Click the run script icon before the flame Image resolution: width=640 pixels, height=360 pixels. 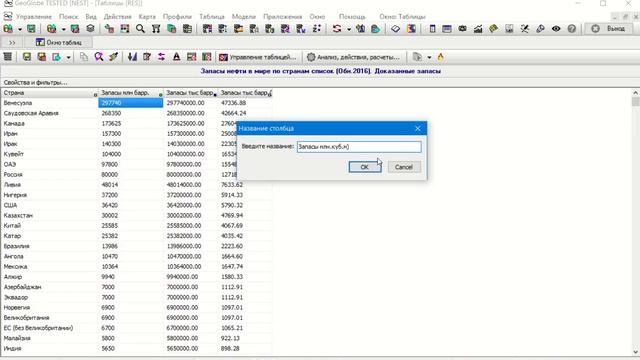(x=417, y=57)
